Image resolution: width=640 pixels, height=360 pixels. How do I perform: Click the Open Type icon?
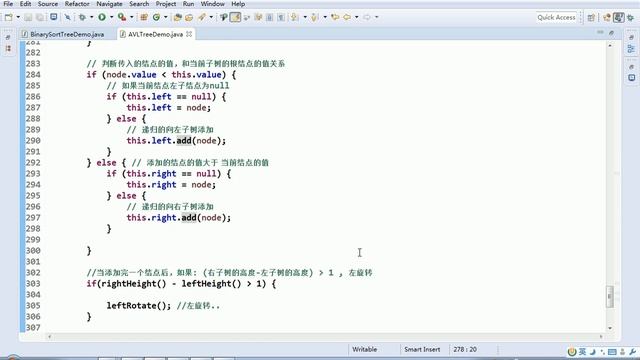click(x=178, y=17)
